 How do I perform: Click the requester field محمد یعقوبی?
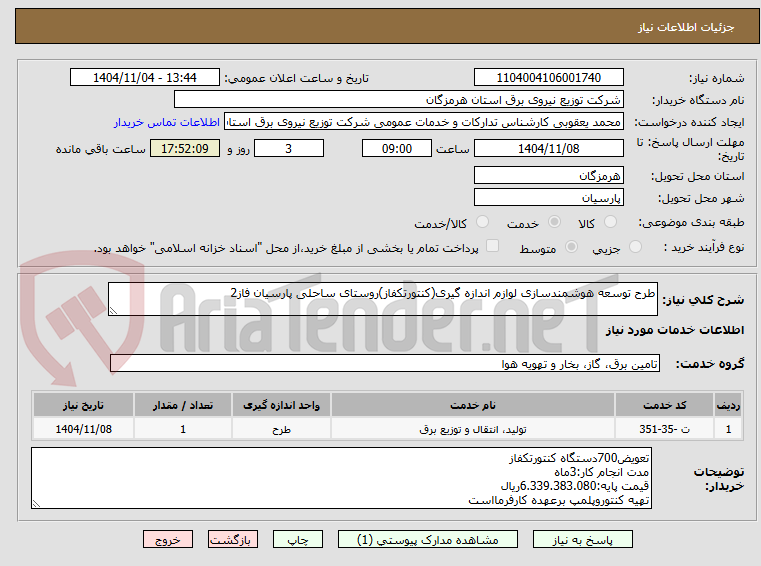click(424, 122)
